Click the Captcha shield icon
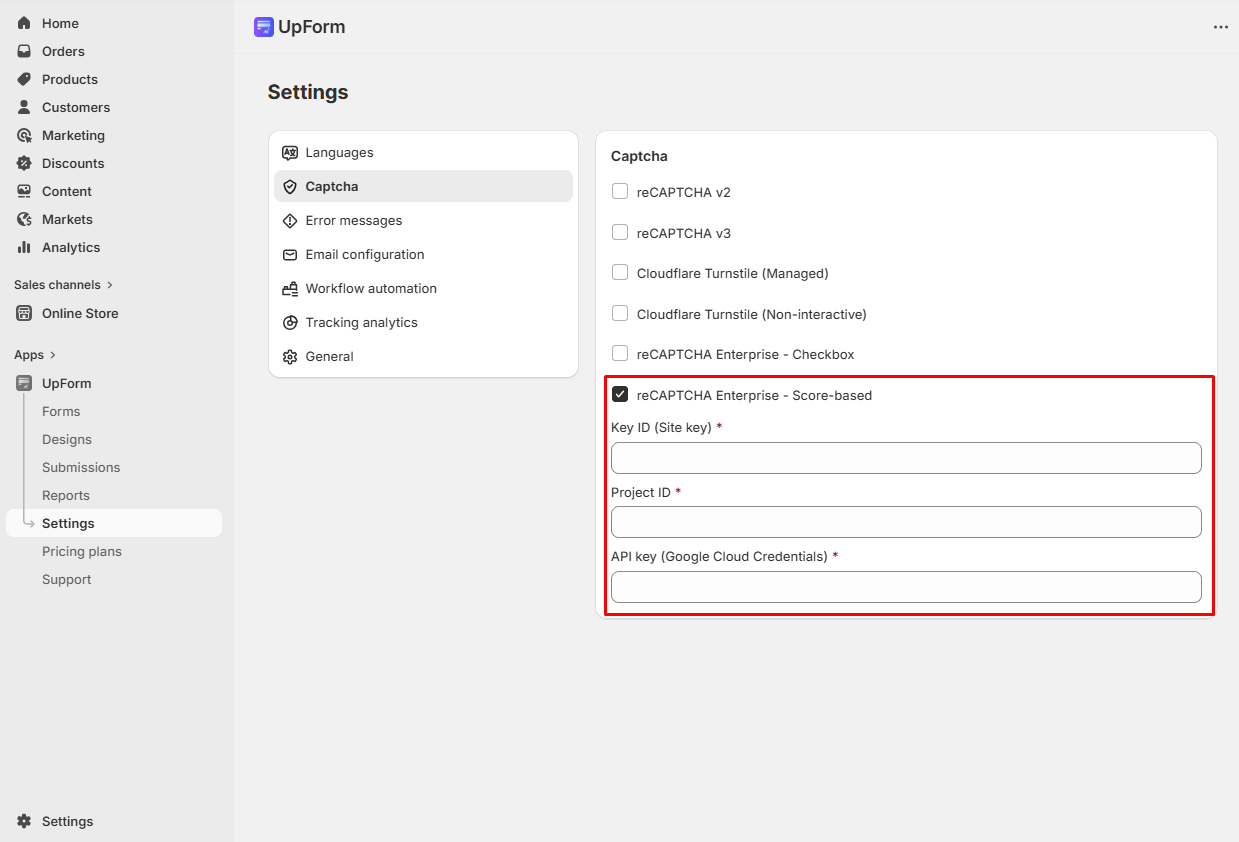Image resolution: width=1239 pixels, height=842 pixels. (x=290, y=187)
